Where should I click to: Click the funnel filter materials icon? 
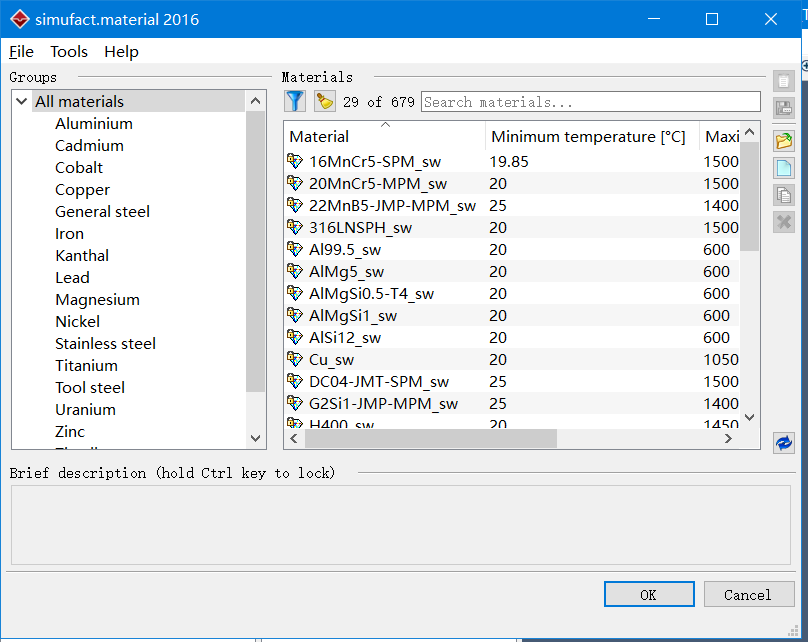click(295, 101)
